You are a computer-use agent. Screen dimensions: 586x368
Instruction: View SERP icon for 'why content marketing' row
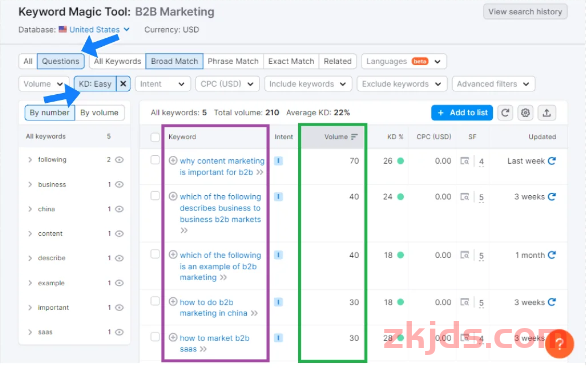(465, 161)
